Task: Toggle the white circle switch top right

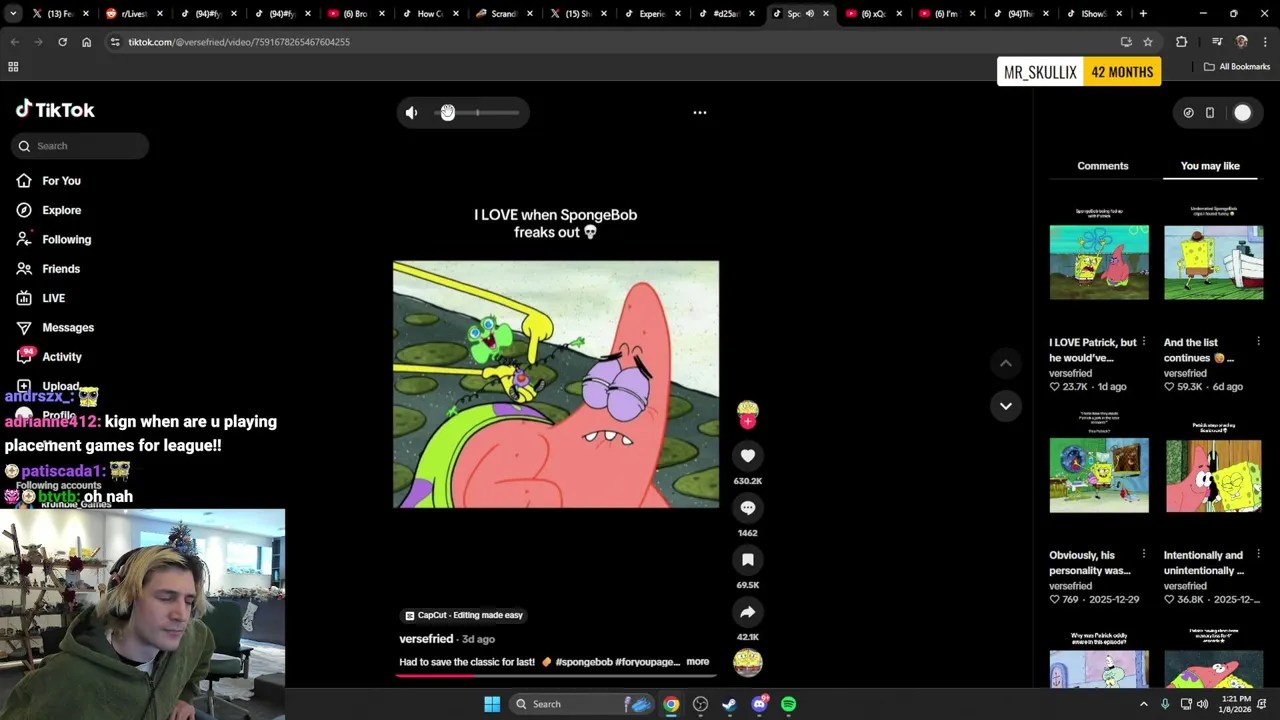Action: click(x=1242, y=113)
